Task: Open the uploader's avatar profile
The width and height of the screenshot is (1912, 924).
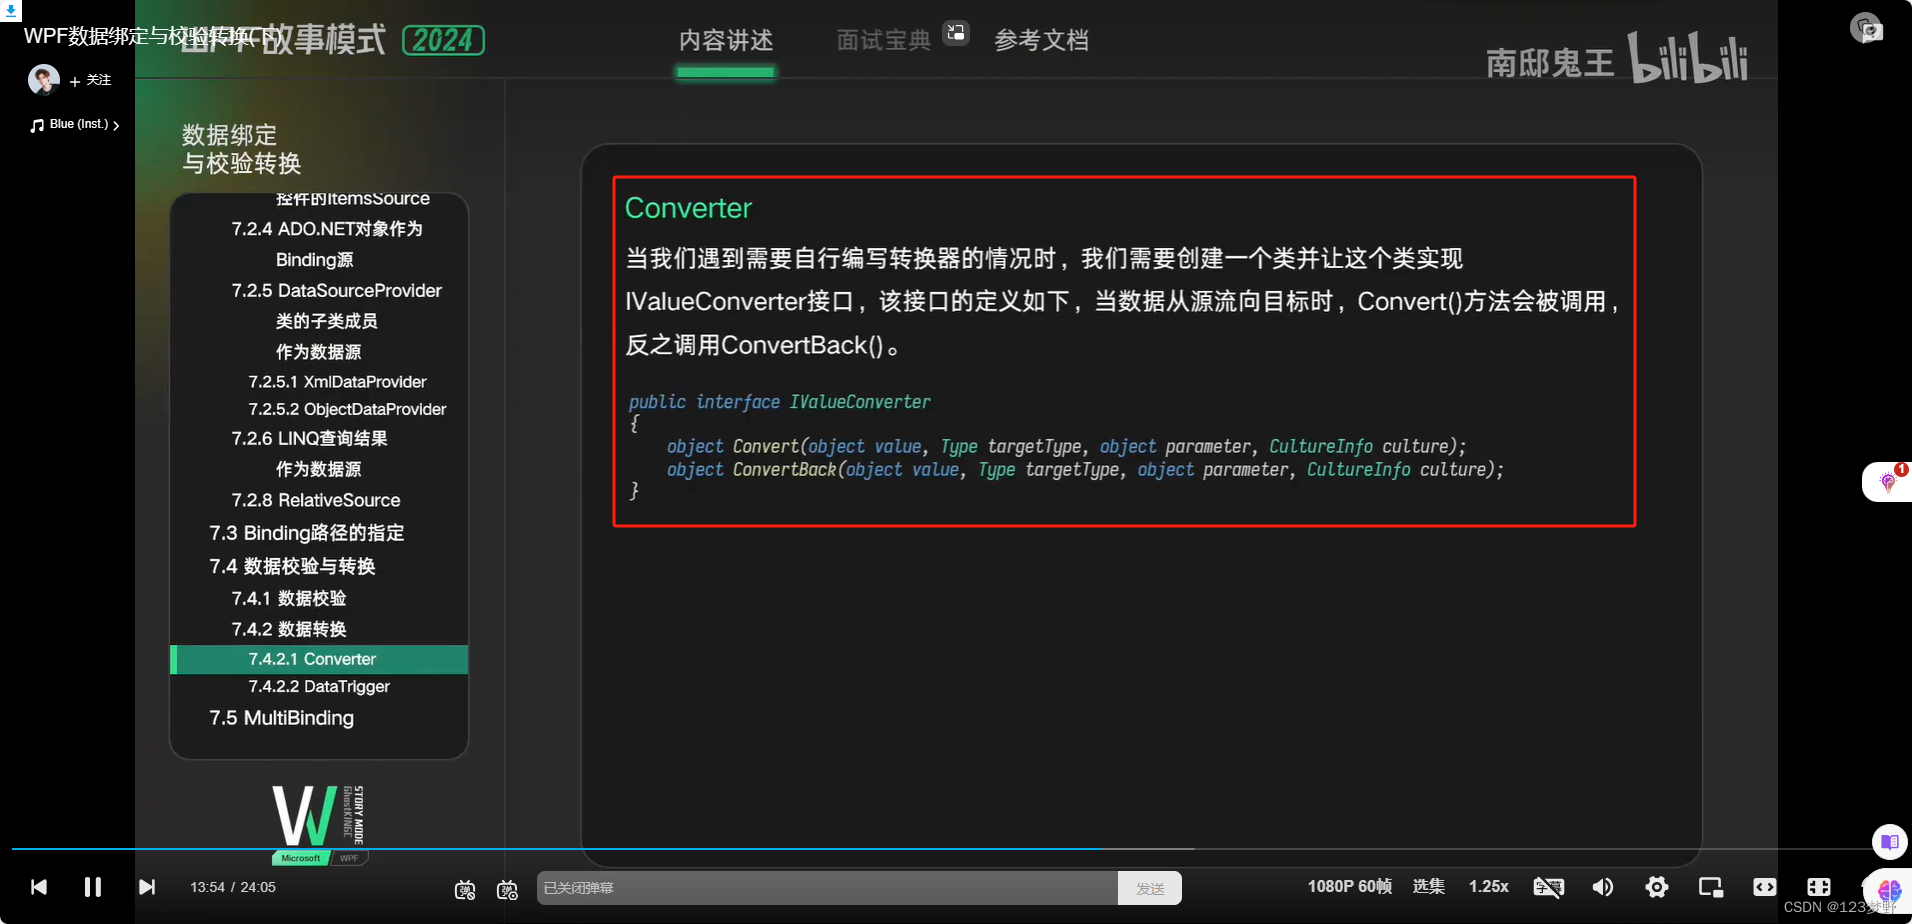Action: (44, 80)
